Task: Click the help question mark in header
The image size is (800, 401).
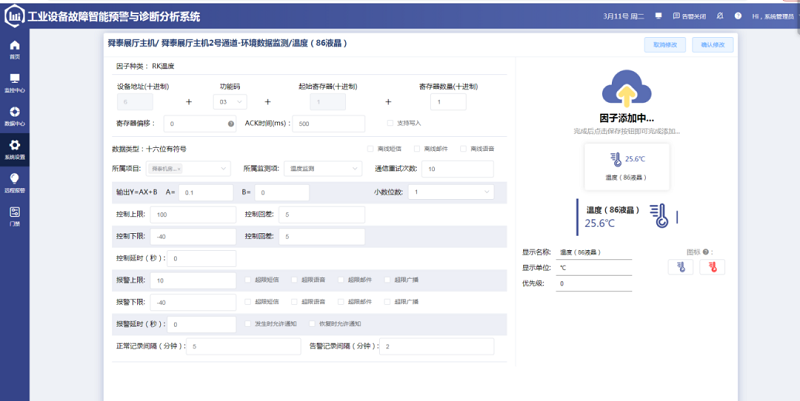Action: click(738, 16)
